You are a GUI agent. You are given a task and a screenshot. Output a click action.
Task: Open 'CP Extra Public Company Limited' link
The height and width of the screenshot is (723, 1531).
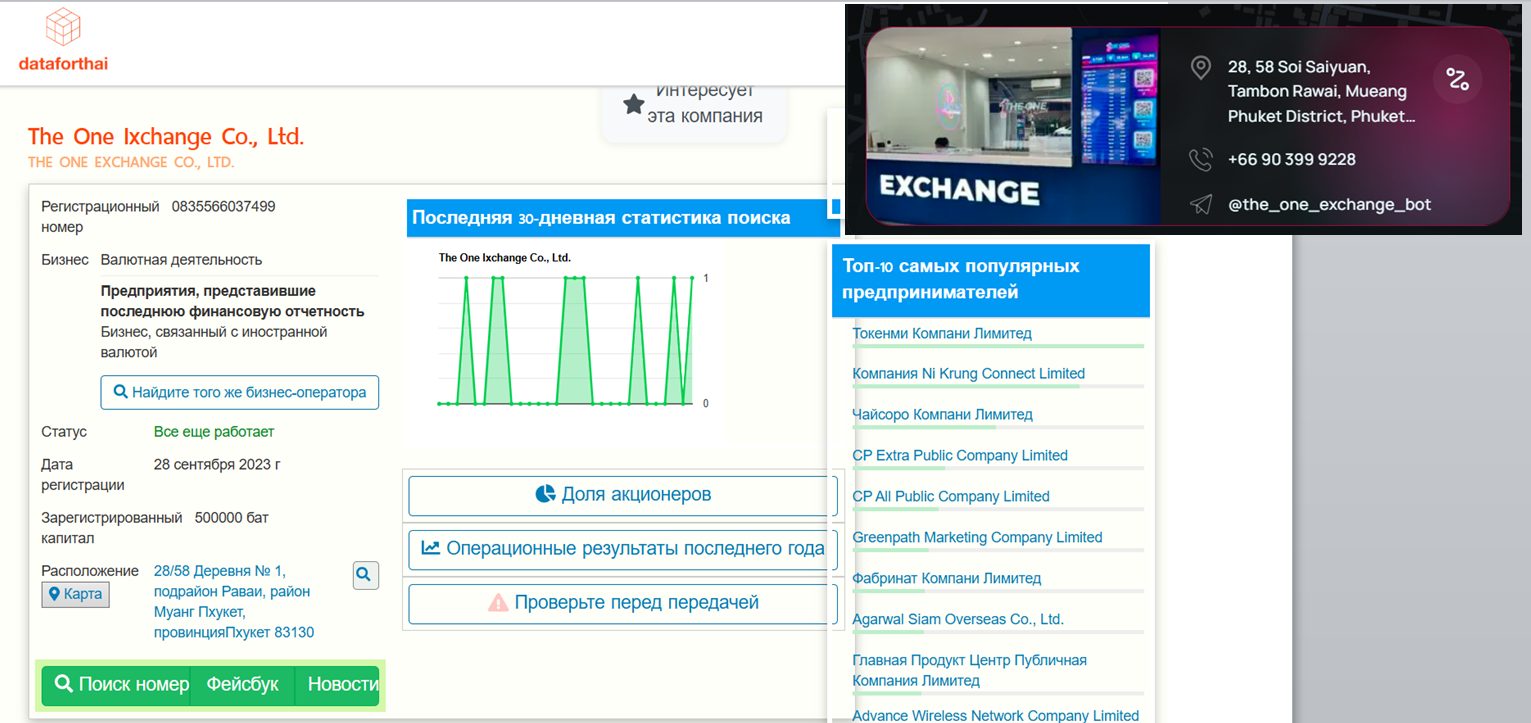coord(960,455)
